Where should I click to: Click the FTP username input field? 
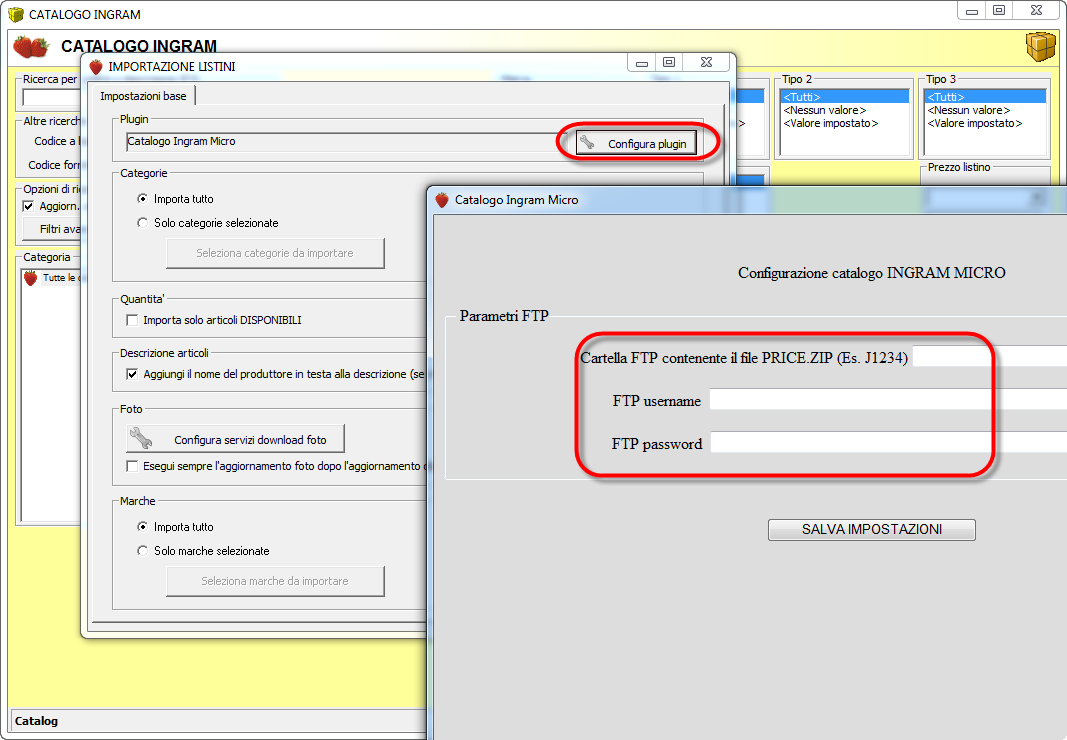888,400
